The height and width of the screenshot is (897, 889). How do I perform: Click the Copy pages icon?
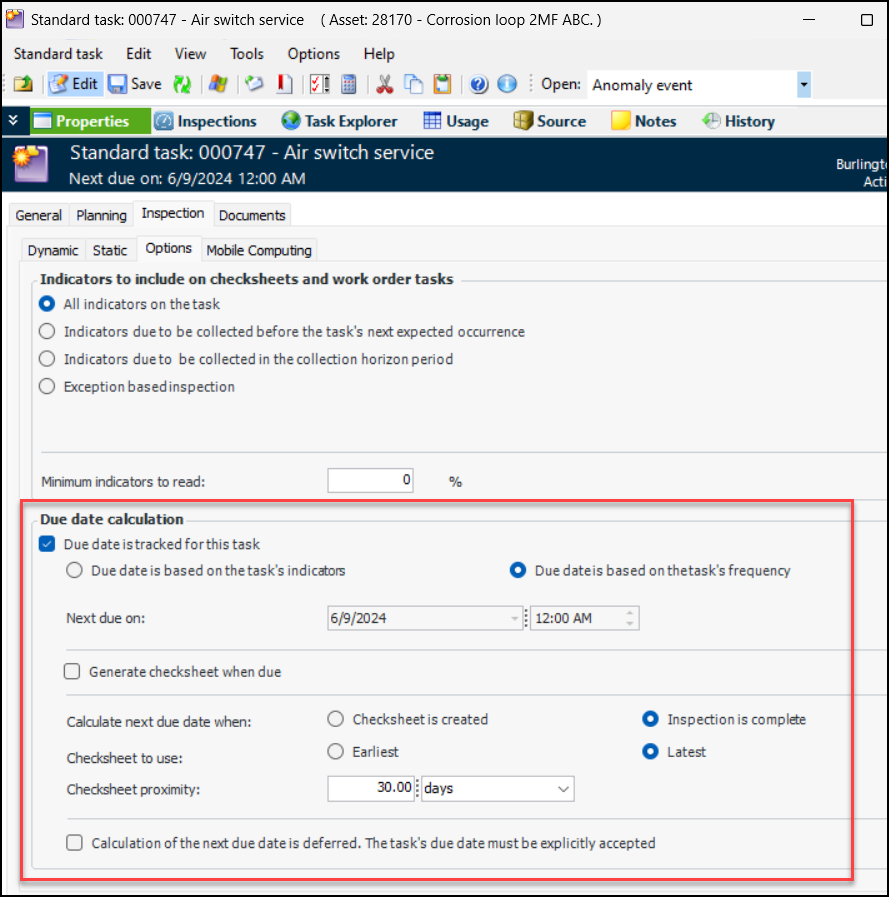tap(413, 84)
